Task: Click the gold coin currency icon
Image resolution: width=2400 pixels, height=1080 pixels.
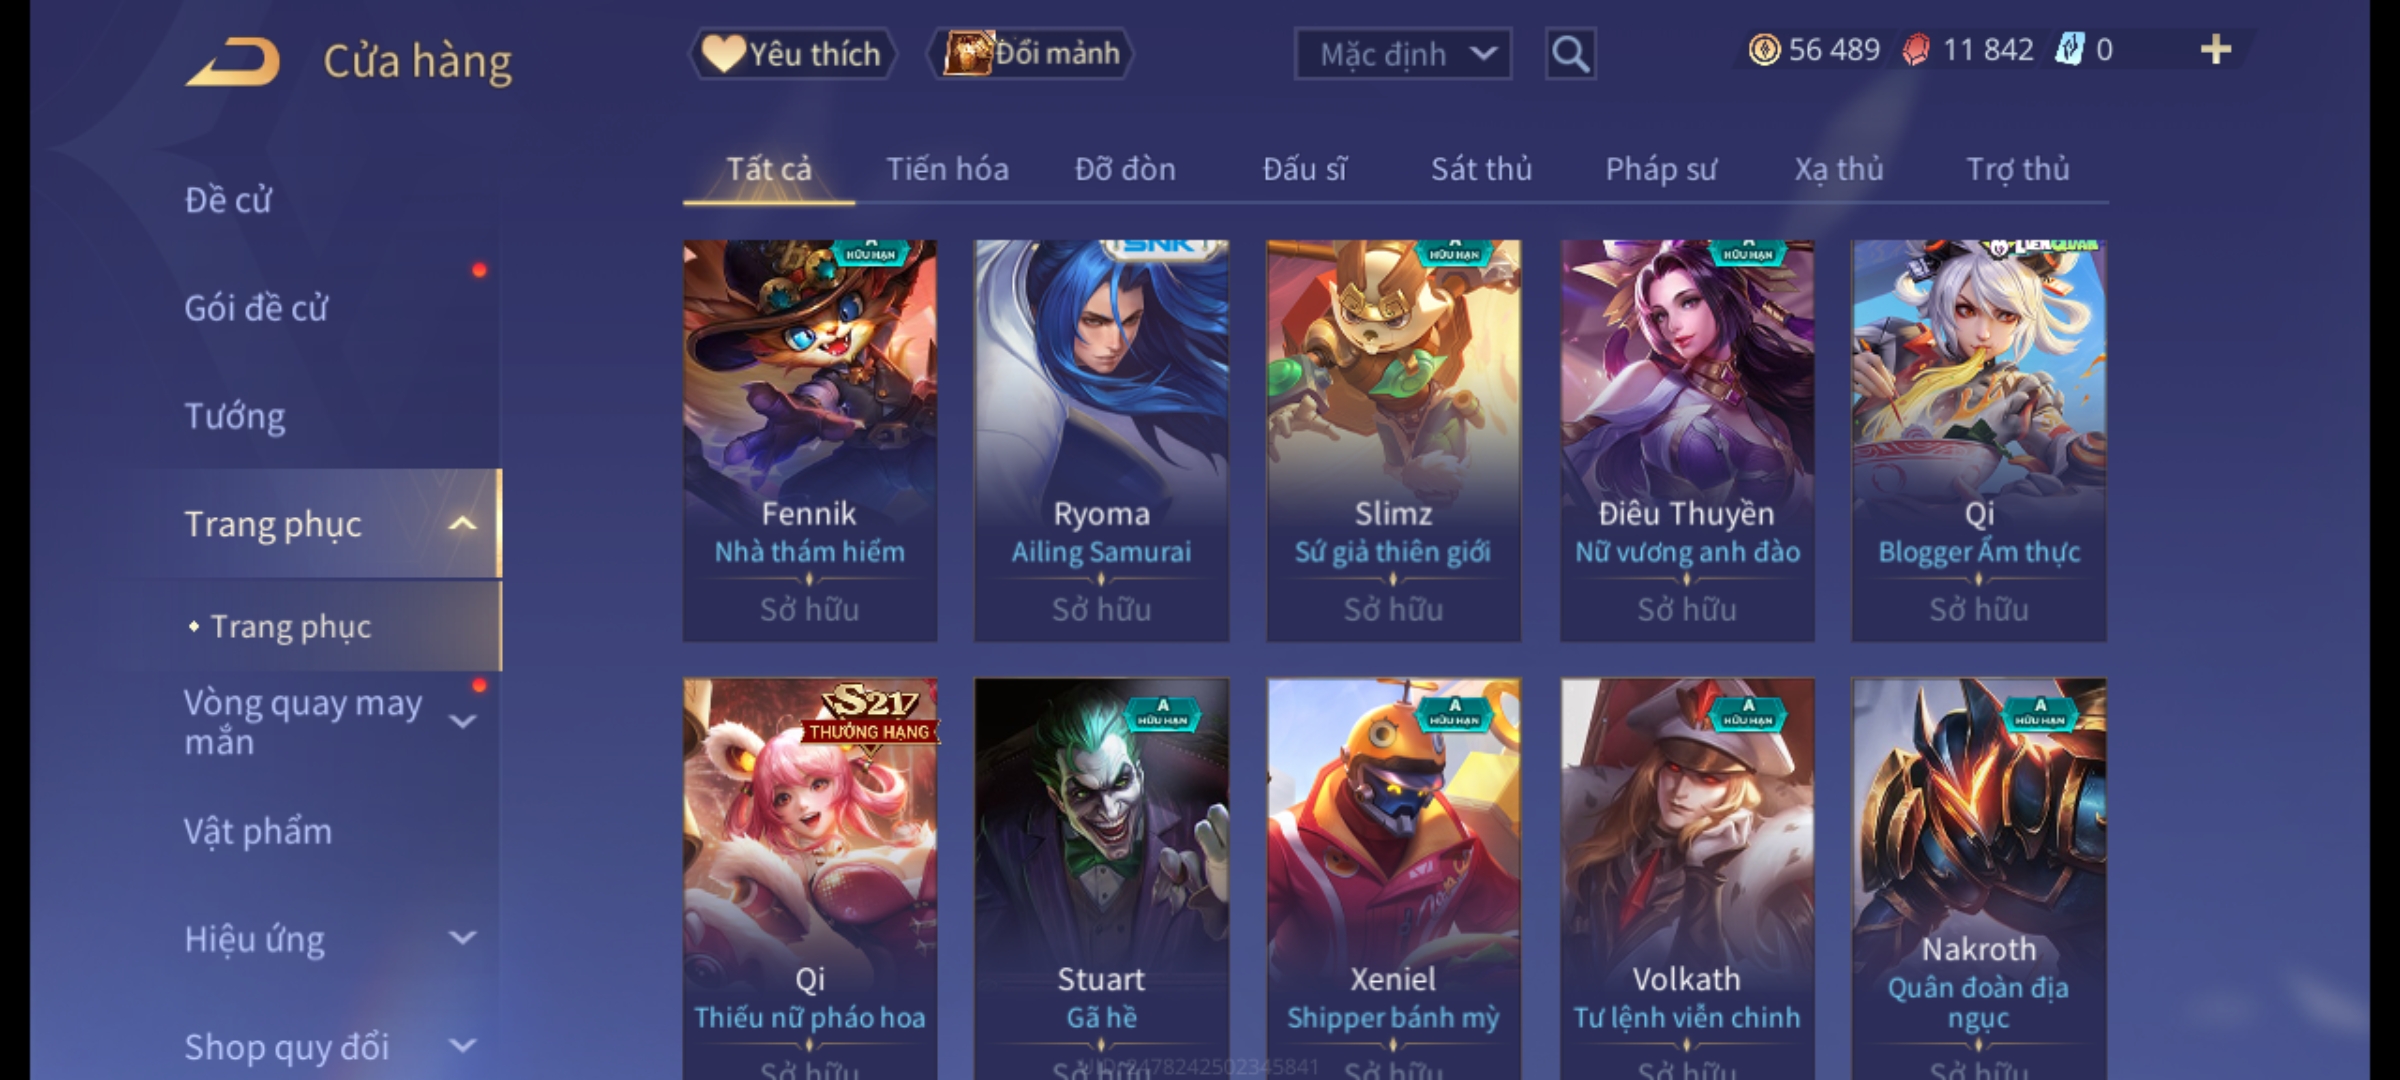Action: click(1764, 50)
